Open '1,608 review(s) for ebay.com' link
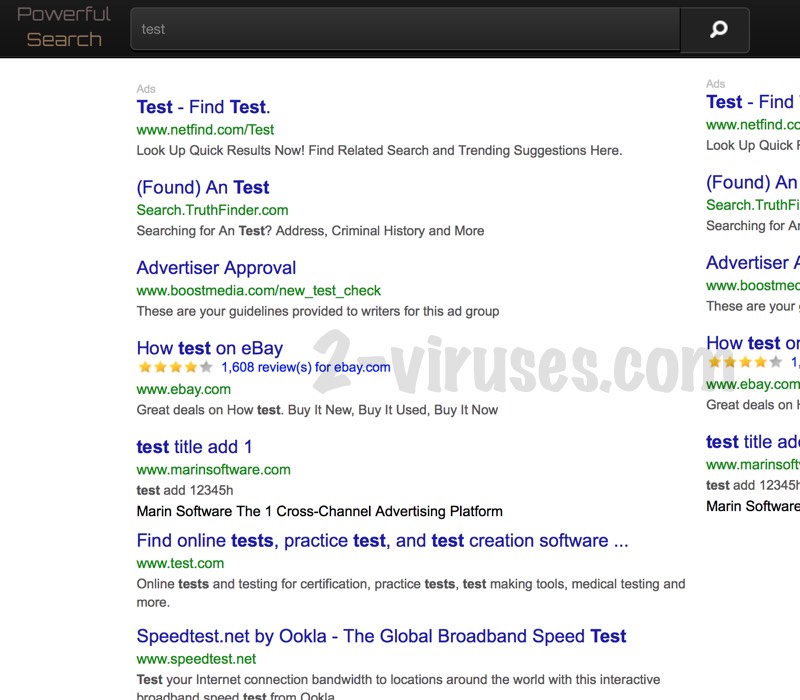Screen dimensions: 800x700 pos(306,367)
